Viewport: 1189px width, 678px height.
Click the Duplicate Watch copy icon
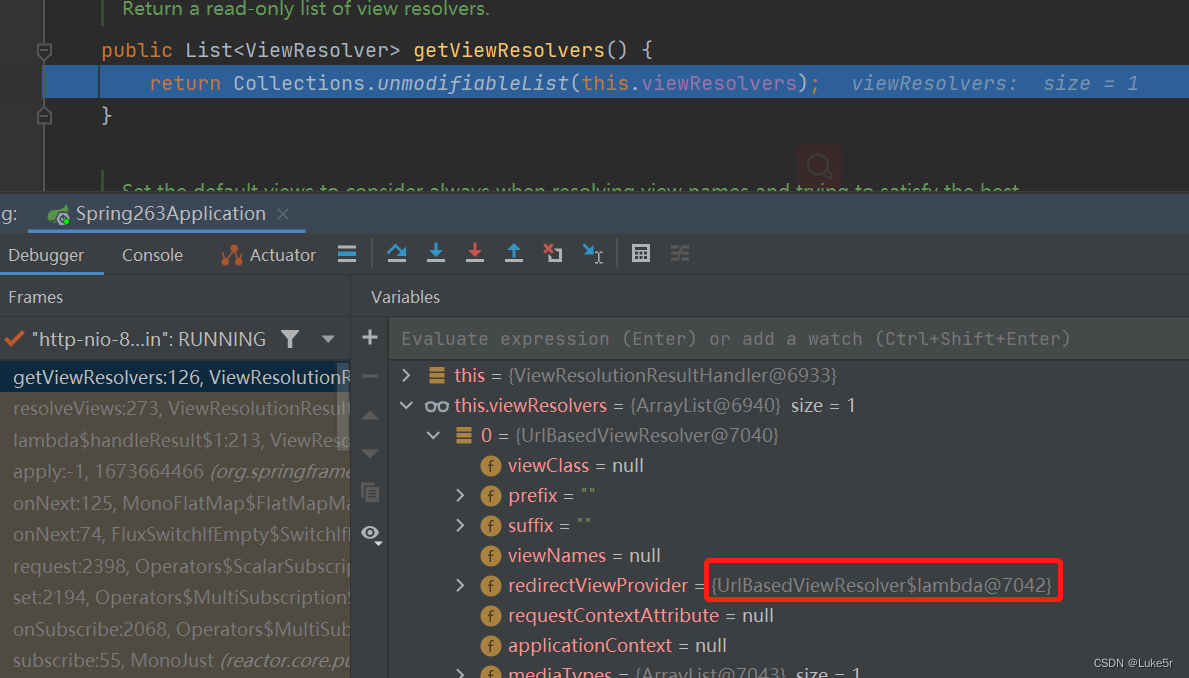(370, 493)
